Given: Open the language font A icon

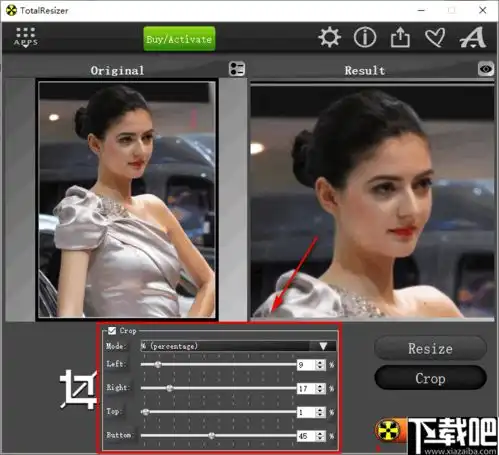Looking at the screenshot, I should pyautogui.click(x=473, y=37).
